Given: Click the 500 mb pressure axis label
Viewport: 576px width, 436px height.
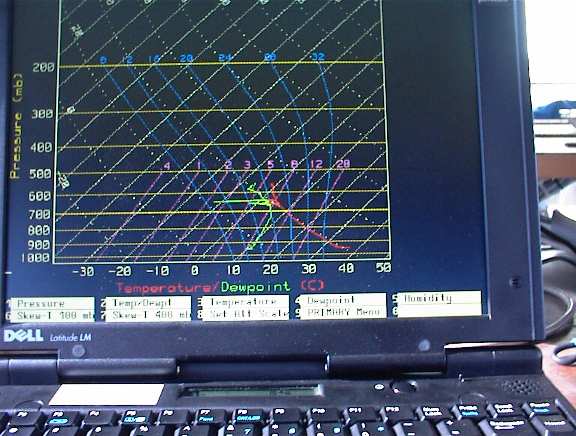Looking at the screenshot, I should [x=40, y=174].
